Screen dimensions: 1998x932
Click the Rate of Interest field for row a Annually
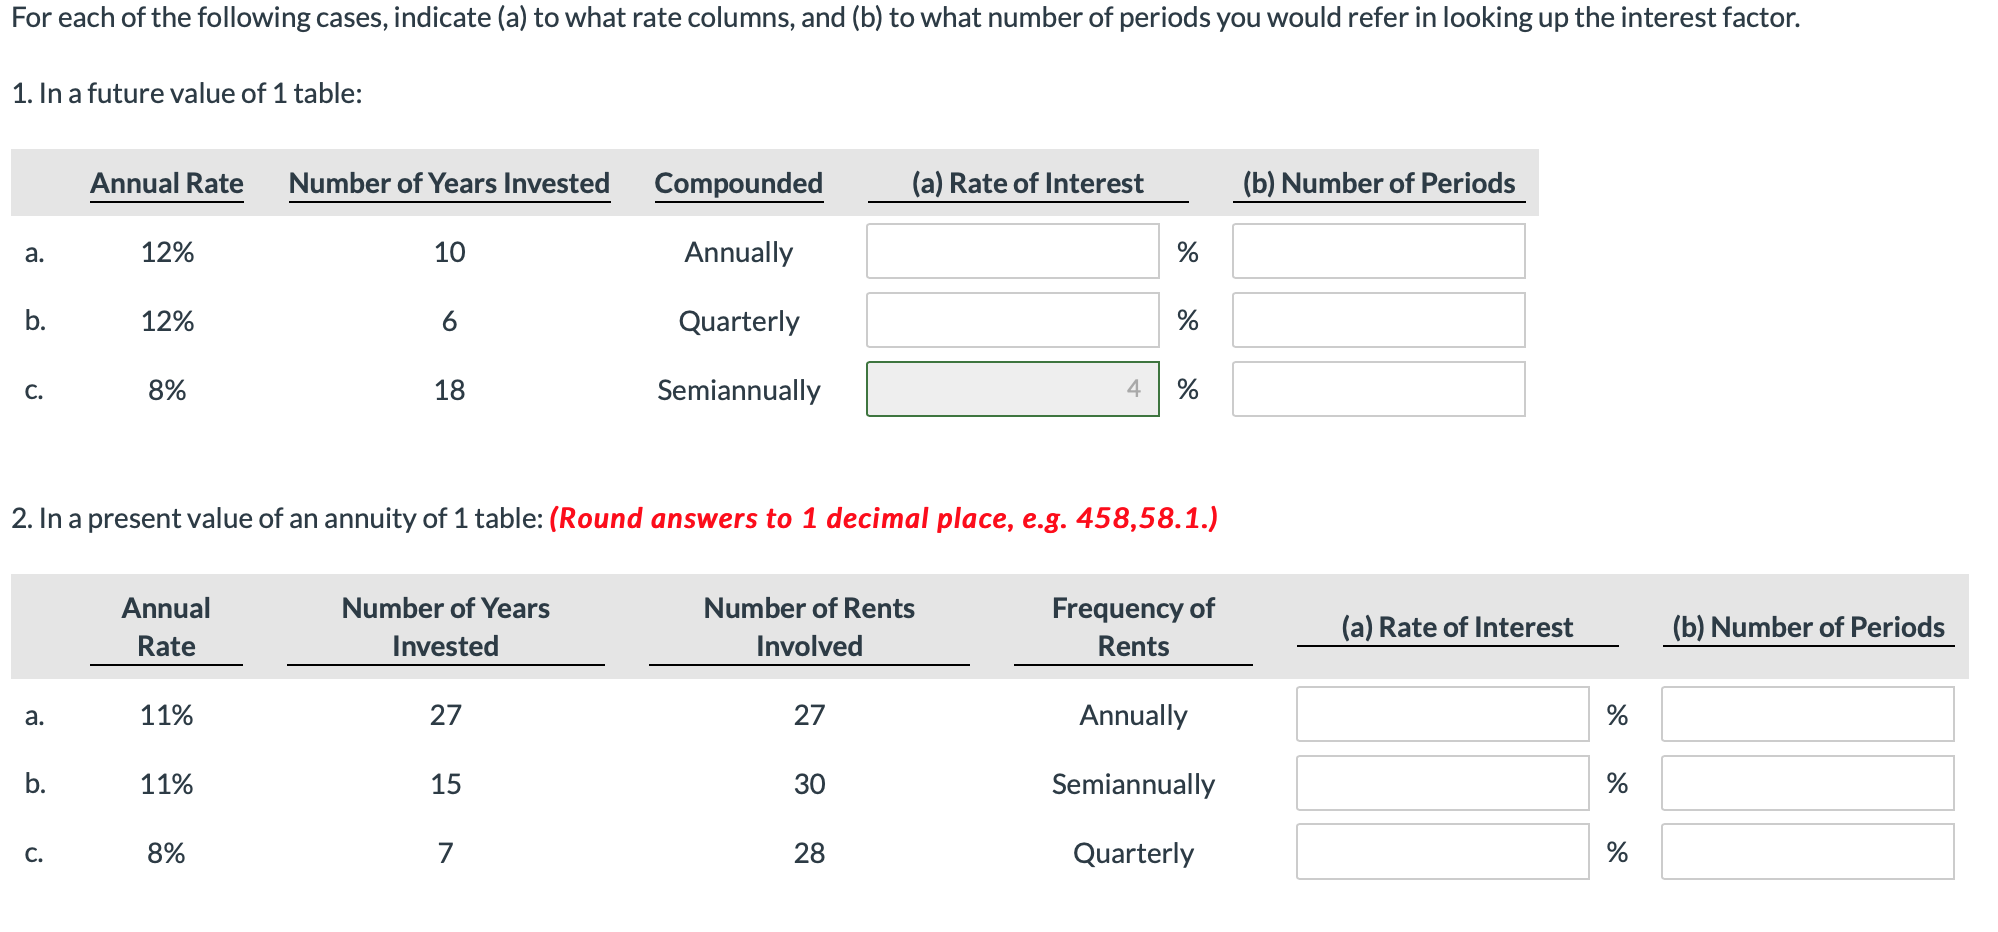point(1011,251)
